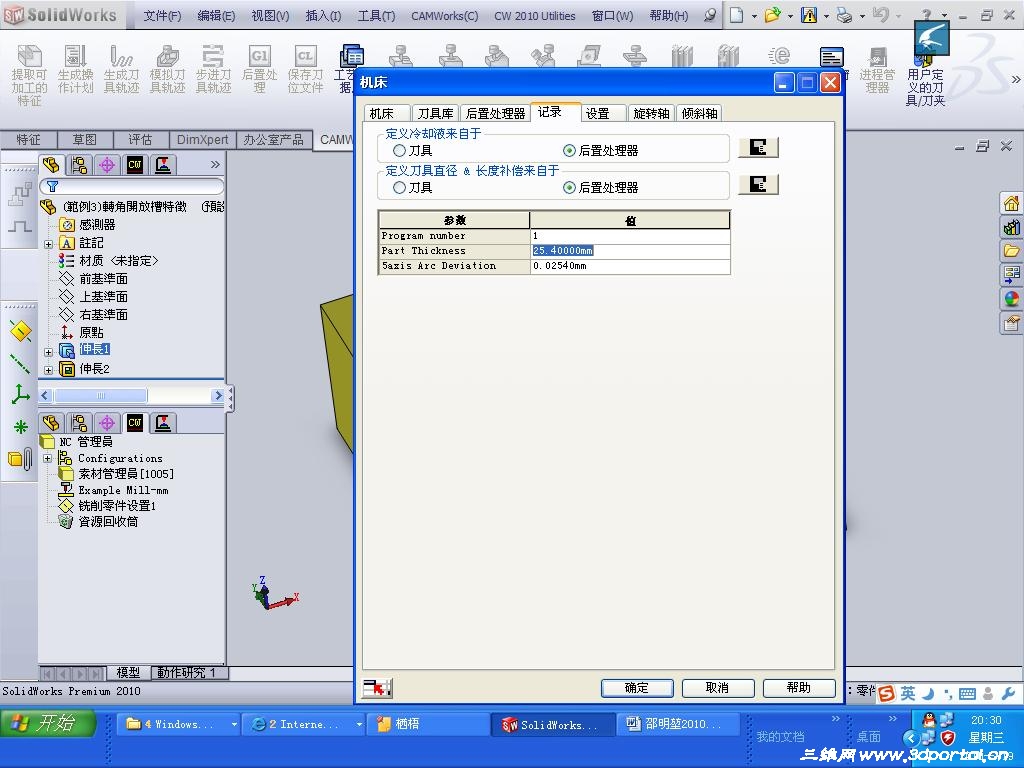
Task: Open dropdown arrow next to Open icon
Action: point(790,16)
